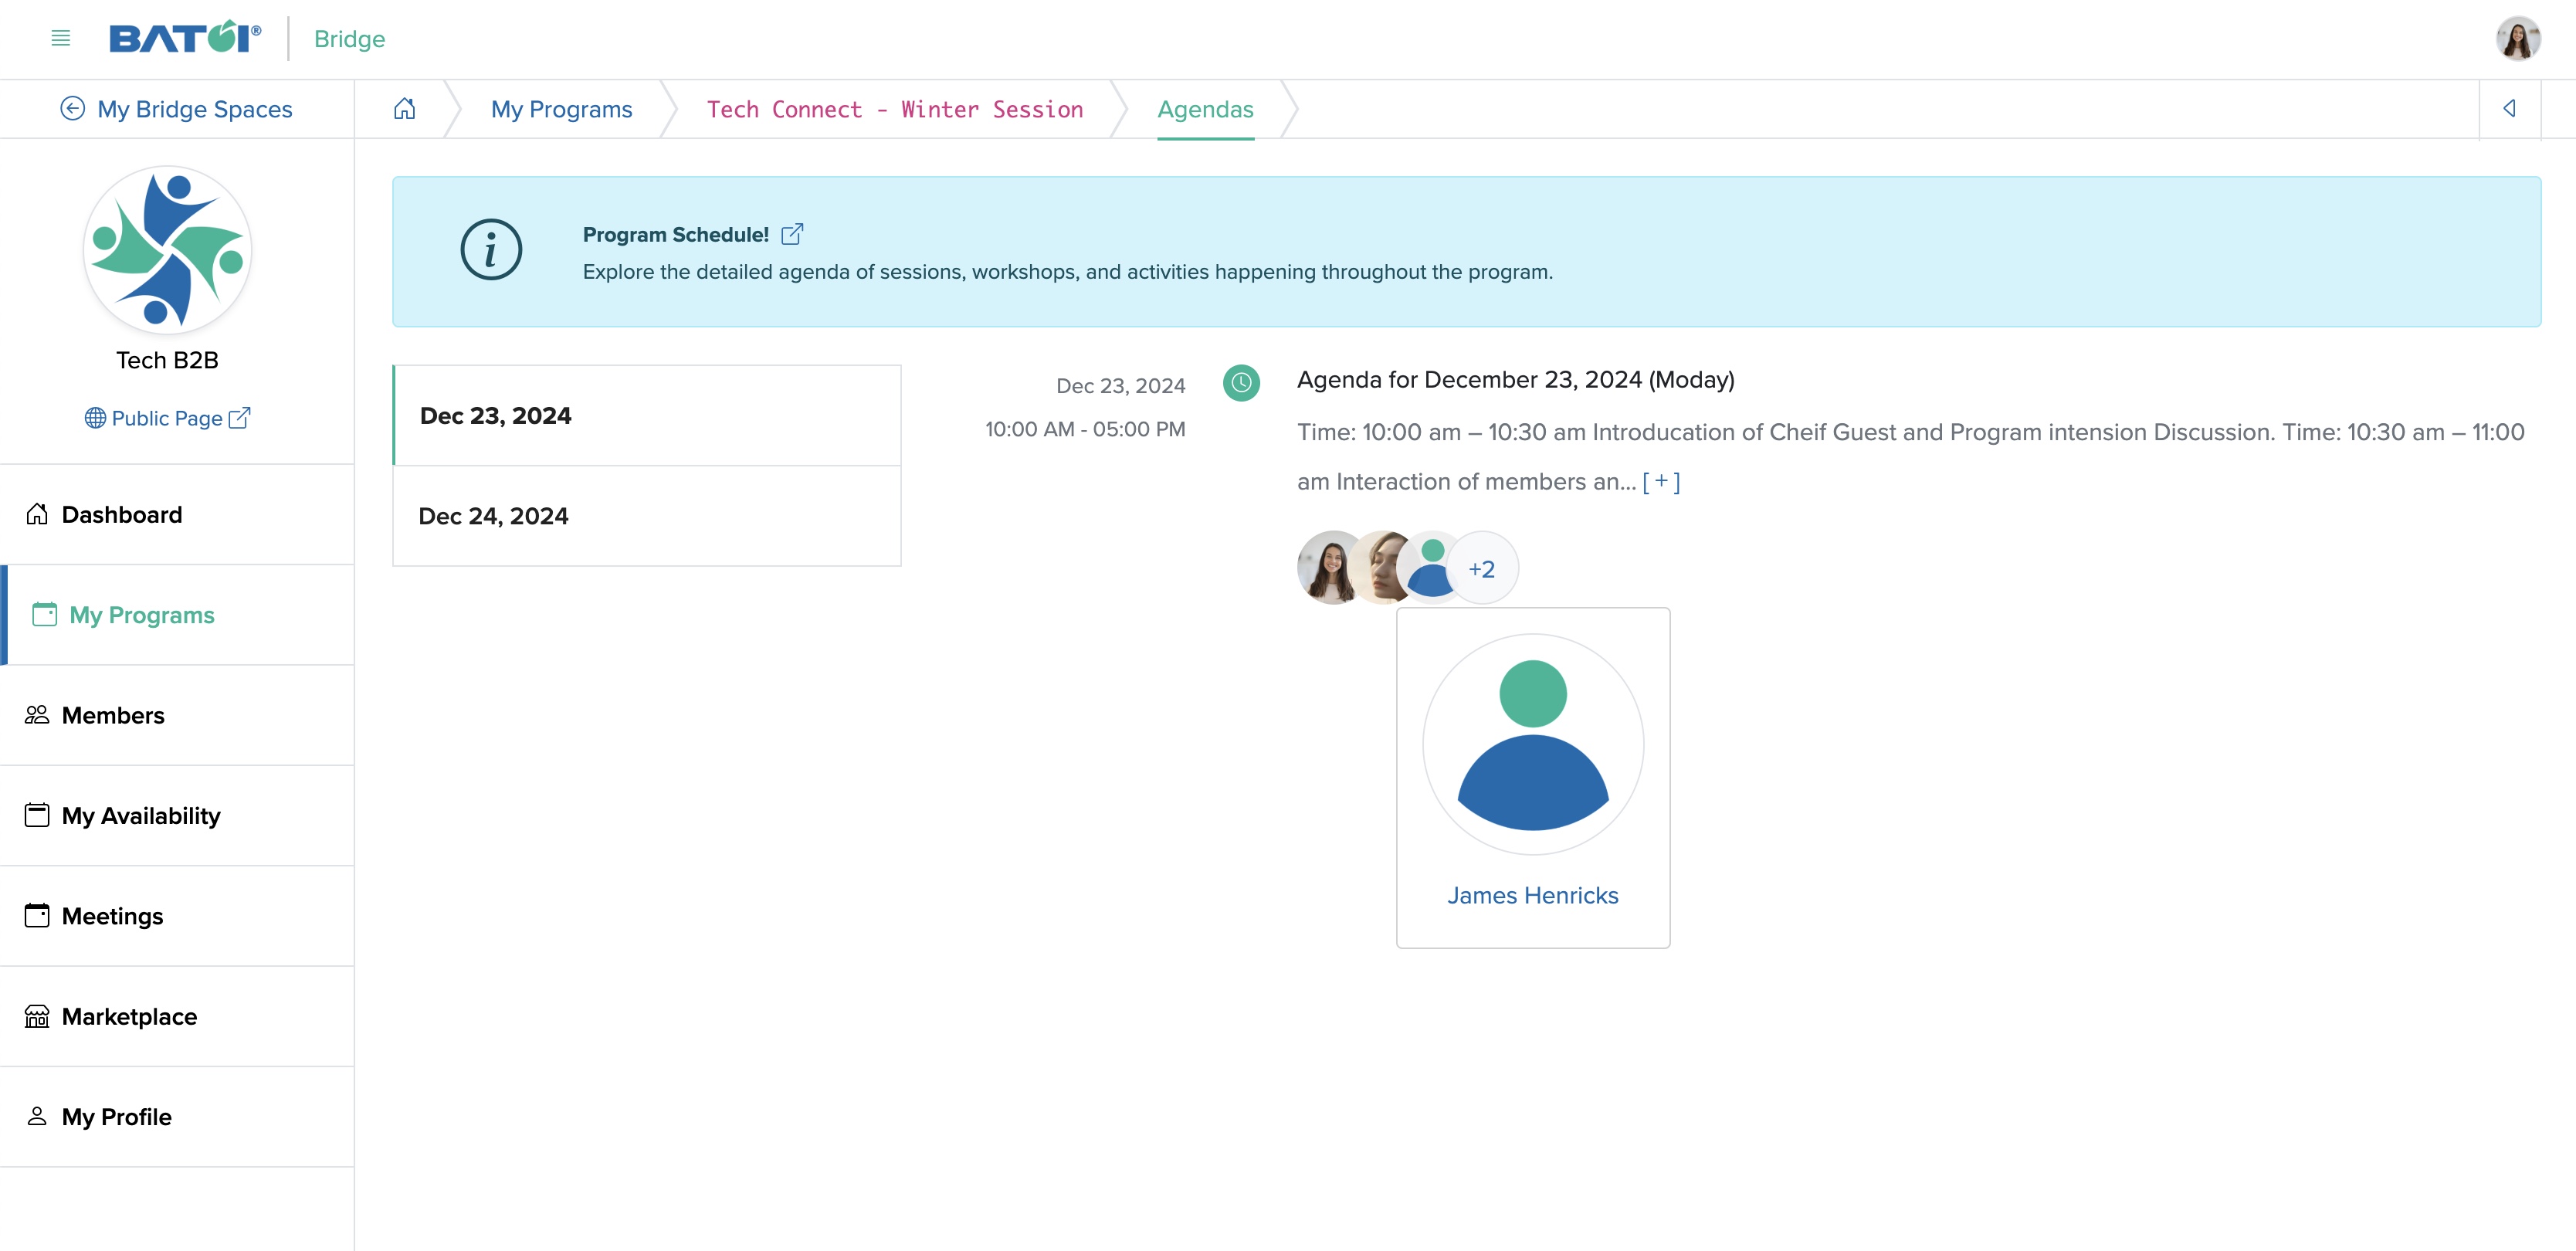Show the +2 more attendees
2576x1251 pixels.
[x=1482, y=568]
